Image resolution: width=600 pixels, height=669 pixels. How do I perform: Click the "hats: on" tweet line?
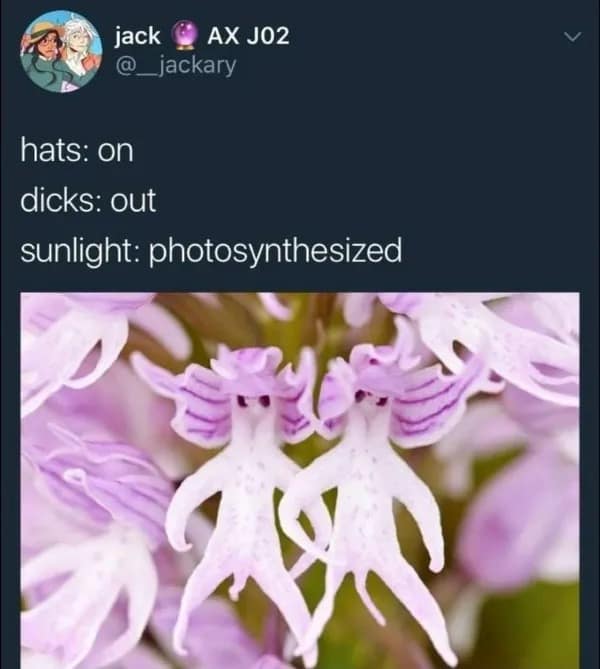click(77, 151)
